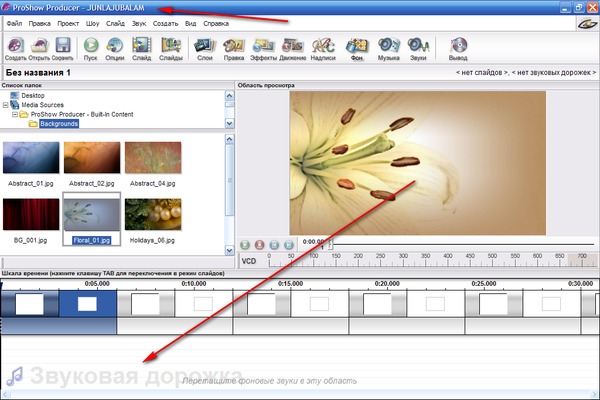Screen dimensions: 600x400
Task: Select the Abstract_01.jpg thumbnail
Action: [x=31, y=158]
